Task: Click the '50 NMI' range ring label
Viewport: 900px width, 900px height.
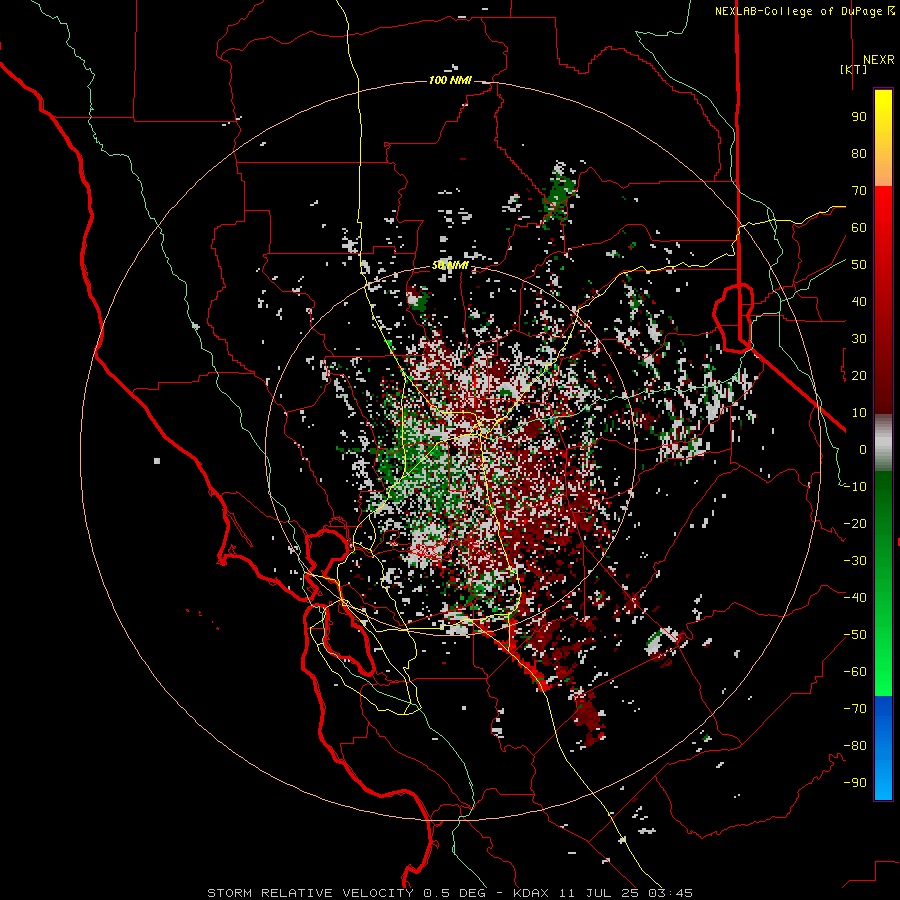Action: click(x=451, y=265)
